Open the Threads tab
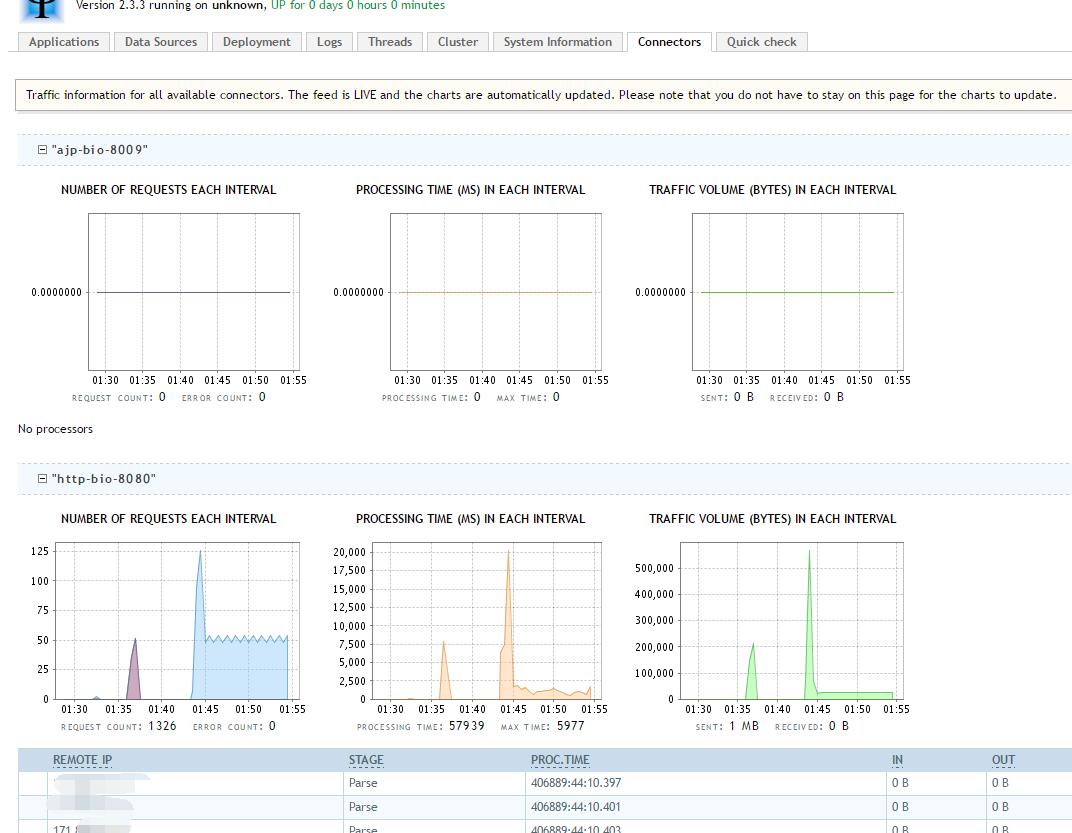 click(x=390, y=42)
